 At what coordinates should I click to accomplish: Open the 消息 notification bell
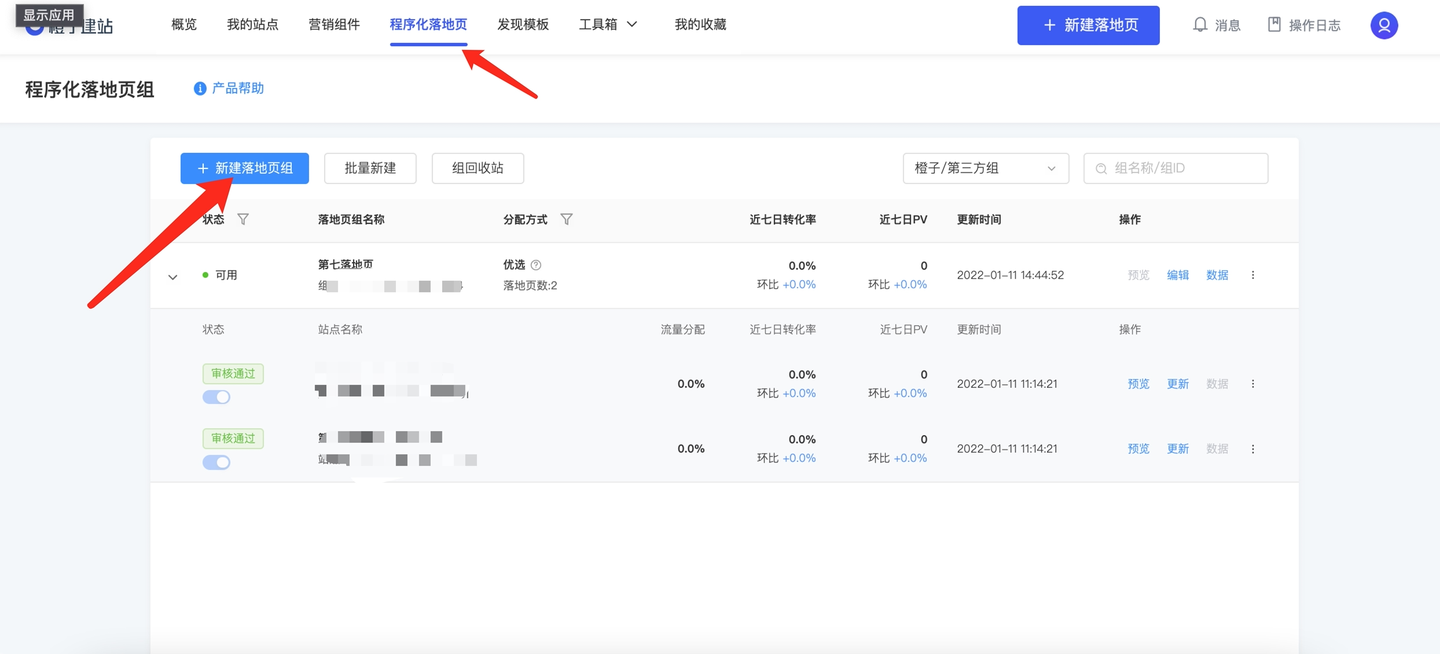pos(1200,25)
